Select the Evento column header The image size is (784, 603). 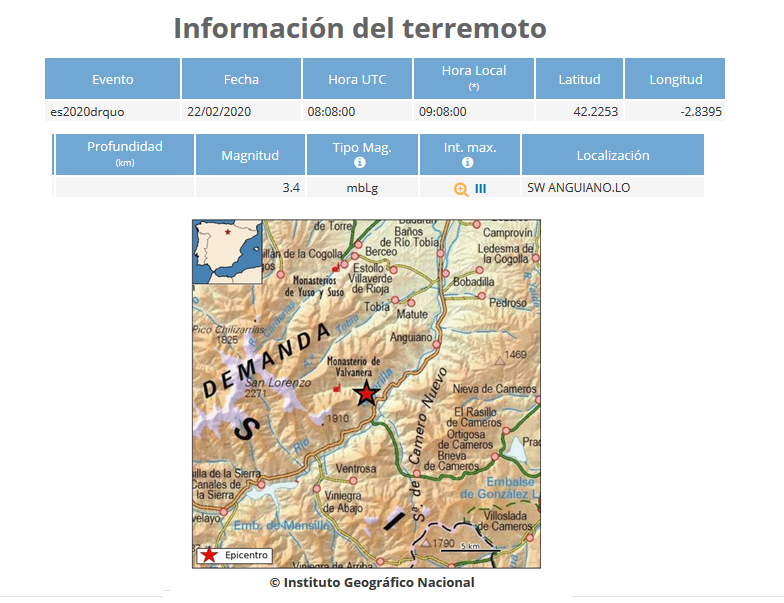point(112,79)
